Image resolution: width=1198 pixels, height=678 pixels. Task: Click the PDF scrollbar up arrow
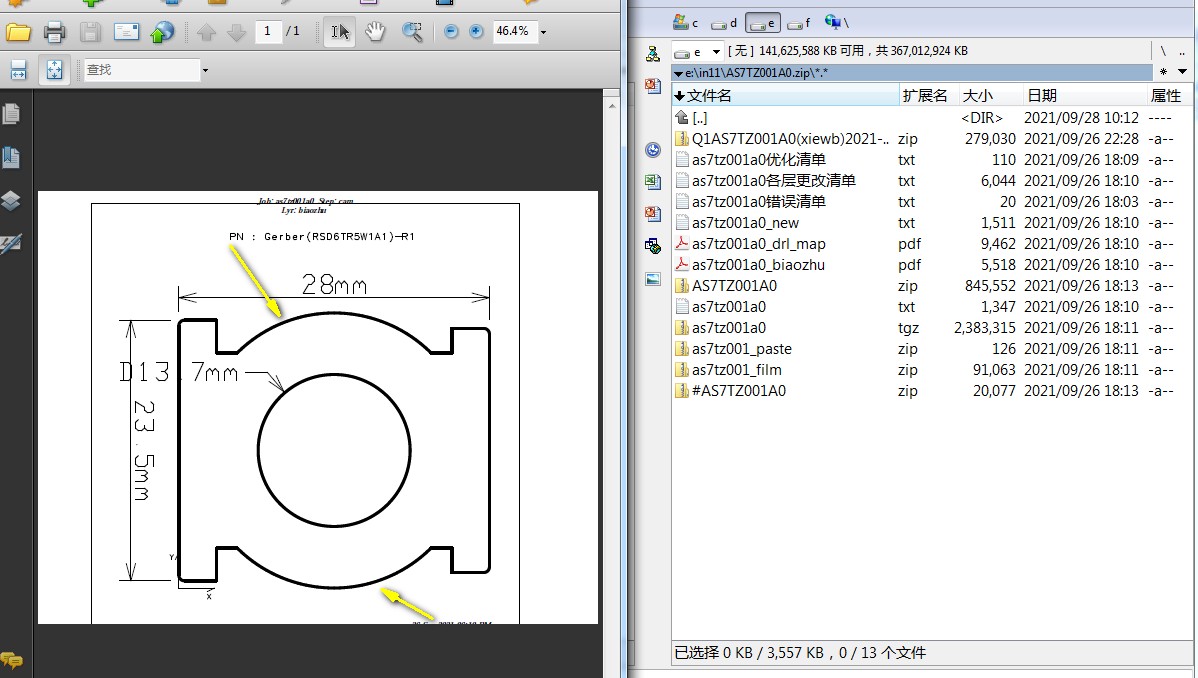(x=611, y=106)
